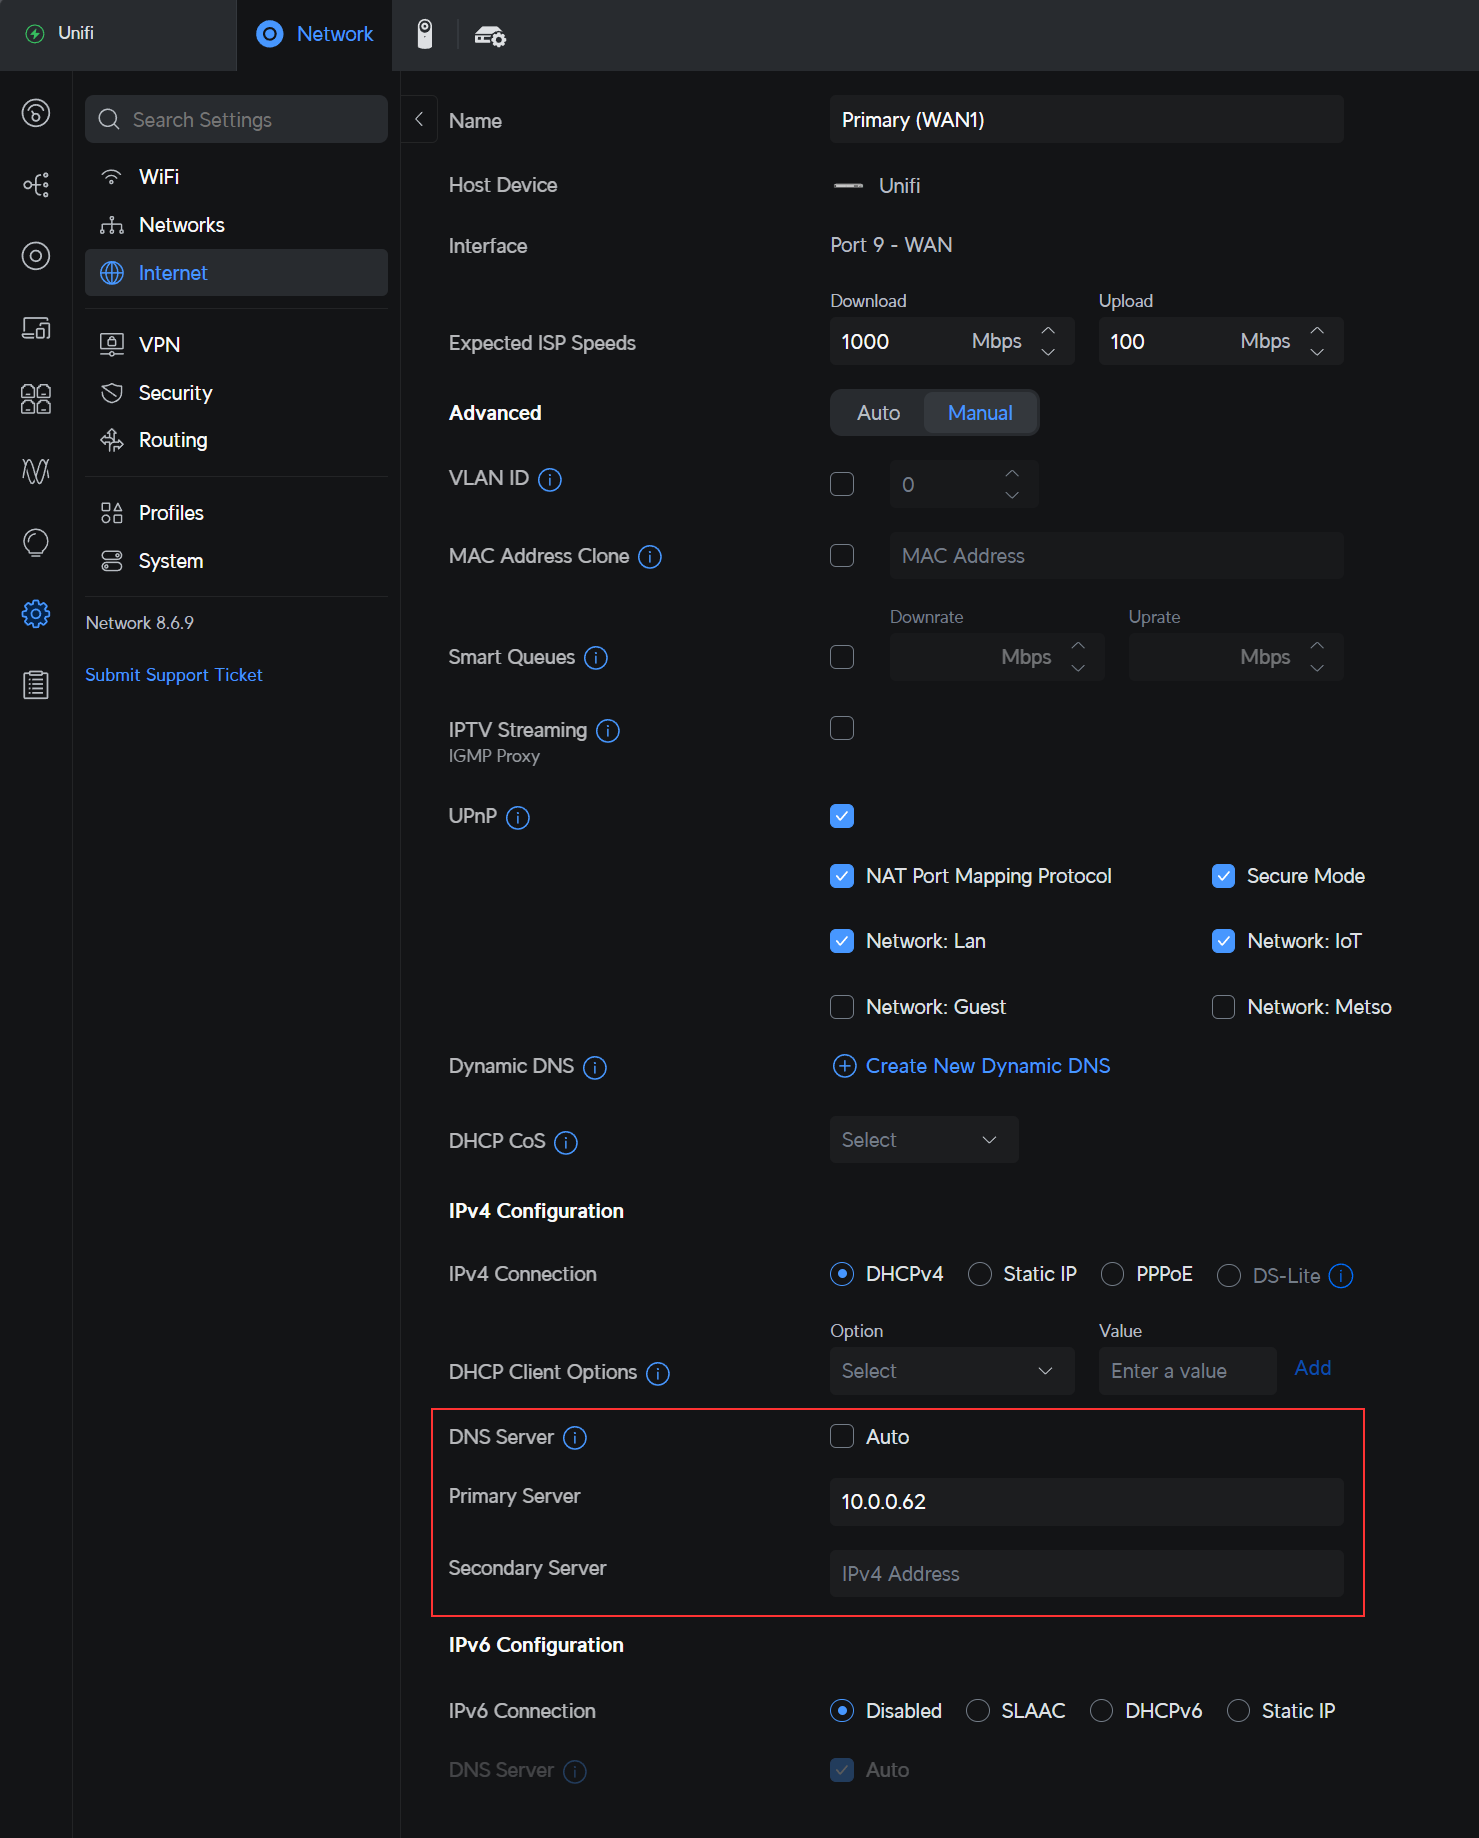Switch Advanced mode to Auto
1479x1838 pixels.
878,413
